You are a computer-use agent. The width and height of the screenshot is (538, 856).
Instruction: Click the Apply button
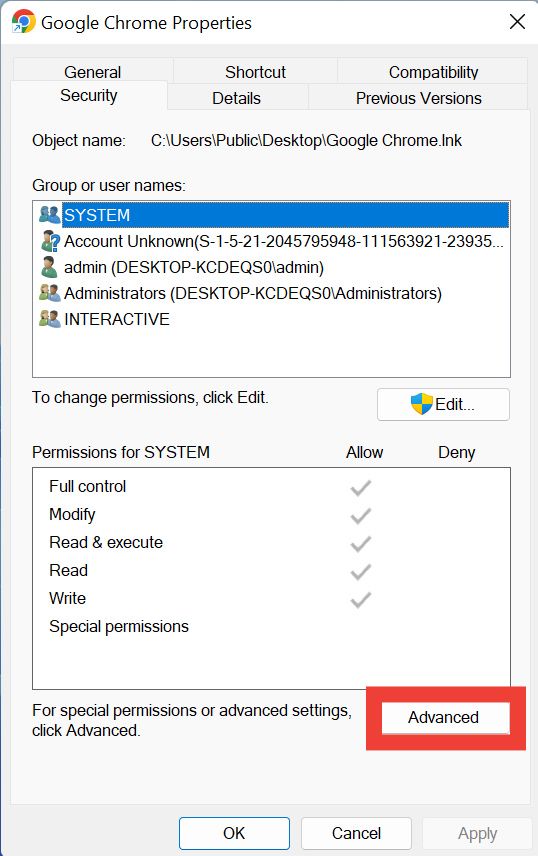[477, 833]
